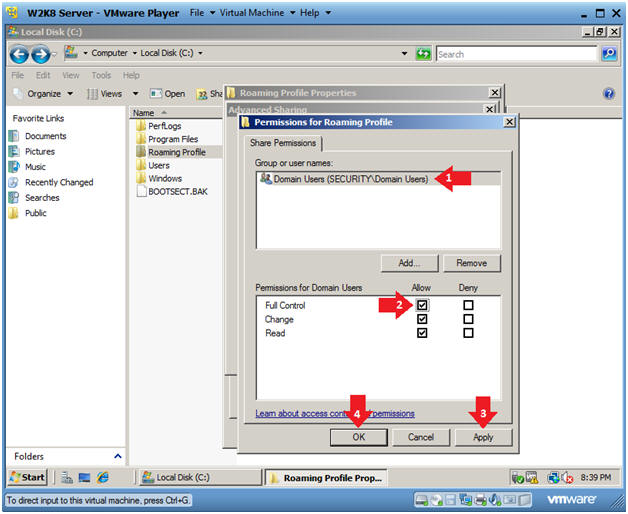
Task: Open Learn about access control link
Action: click(x=335, y=413)
